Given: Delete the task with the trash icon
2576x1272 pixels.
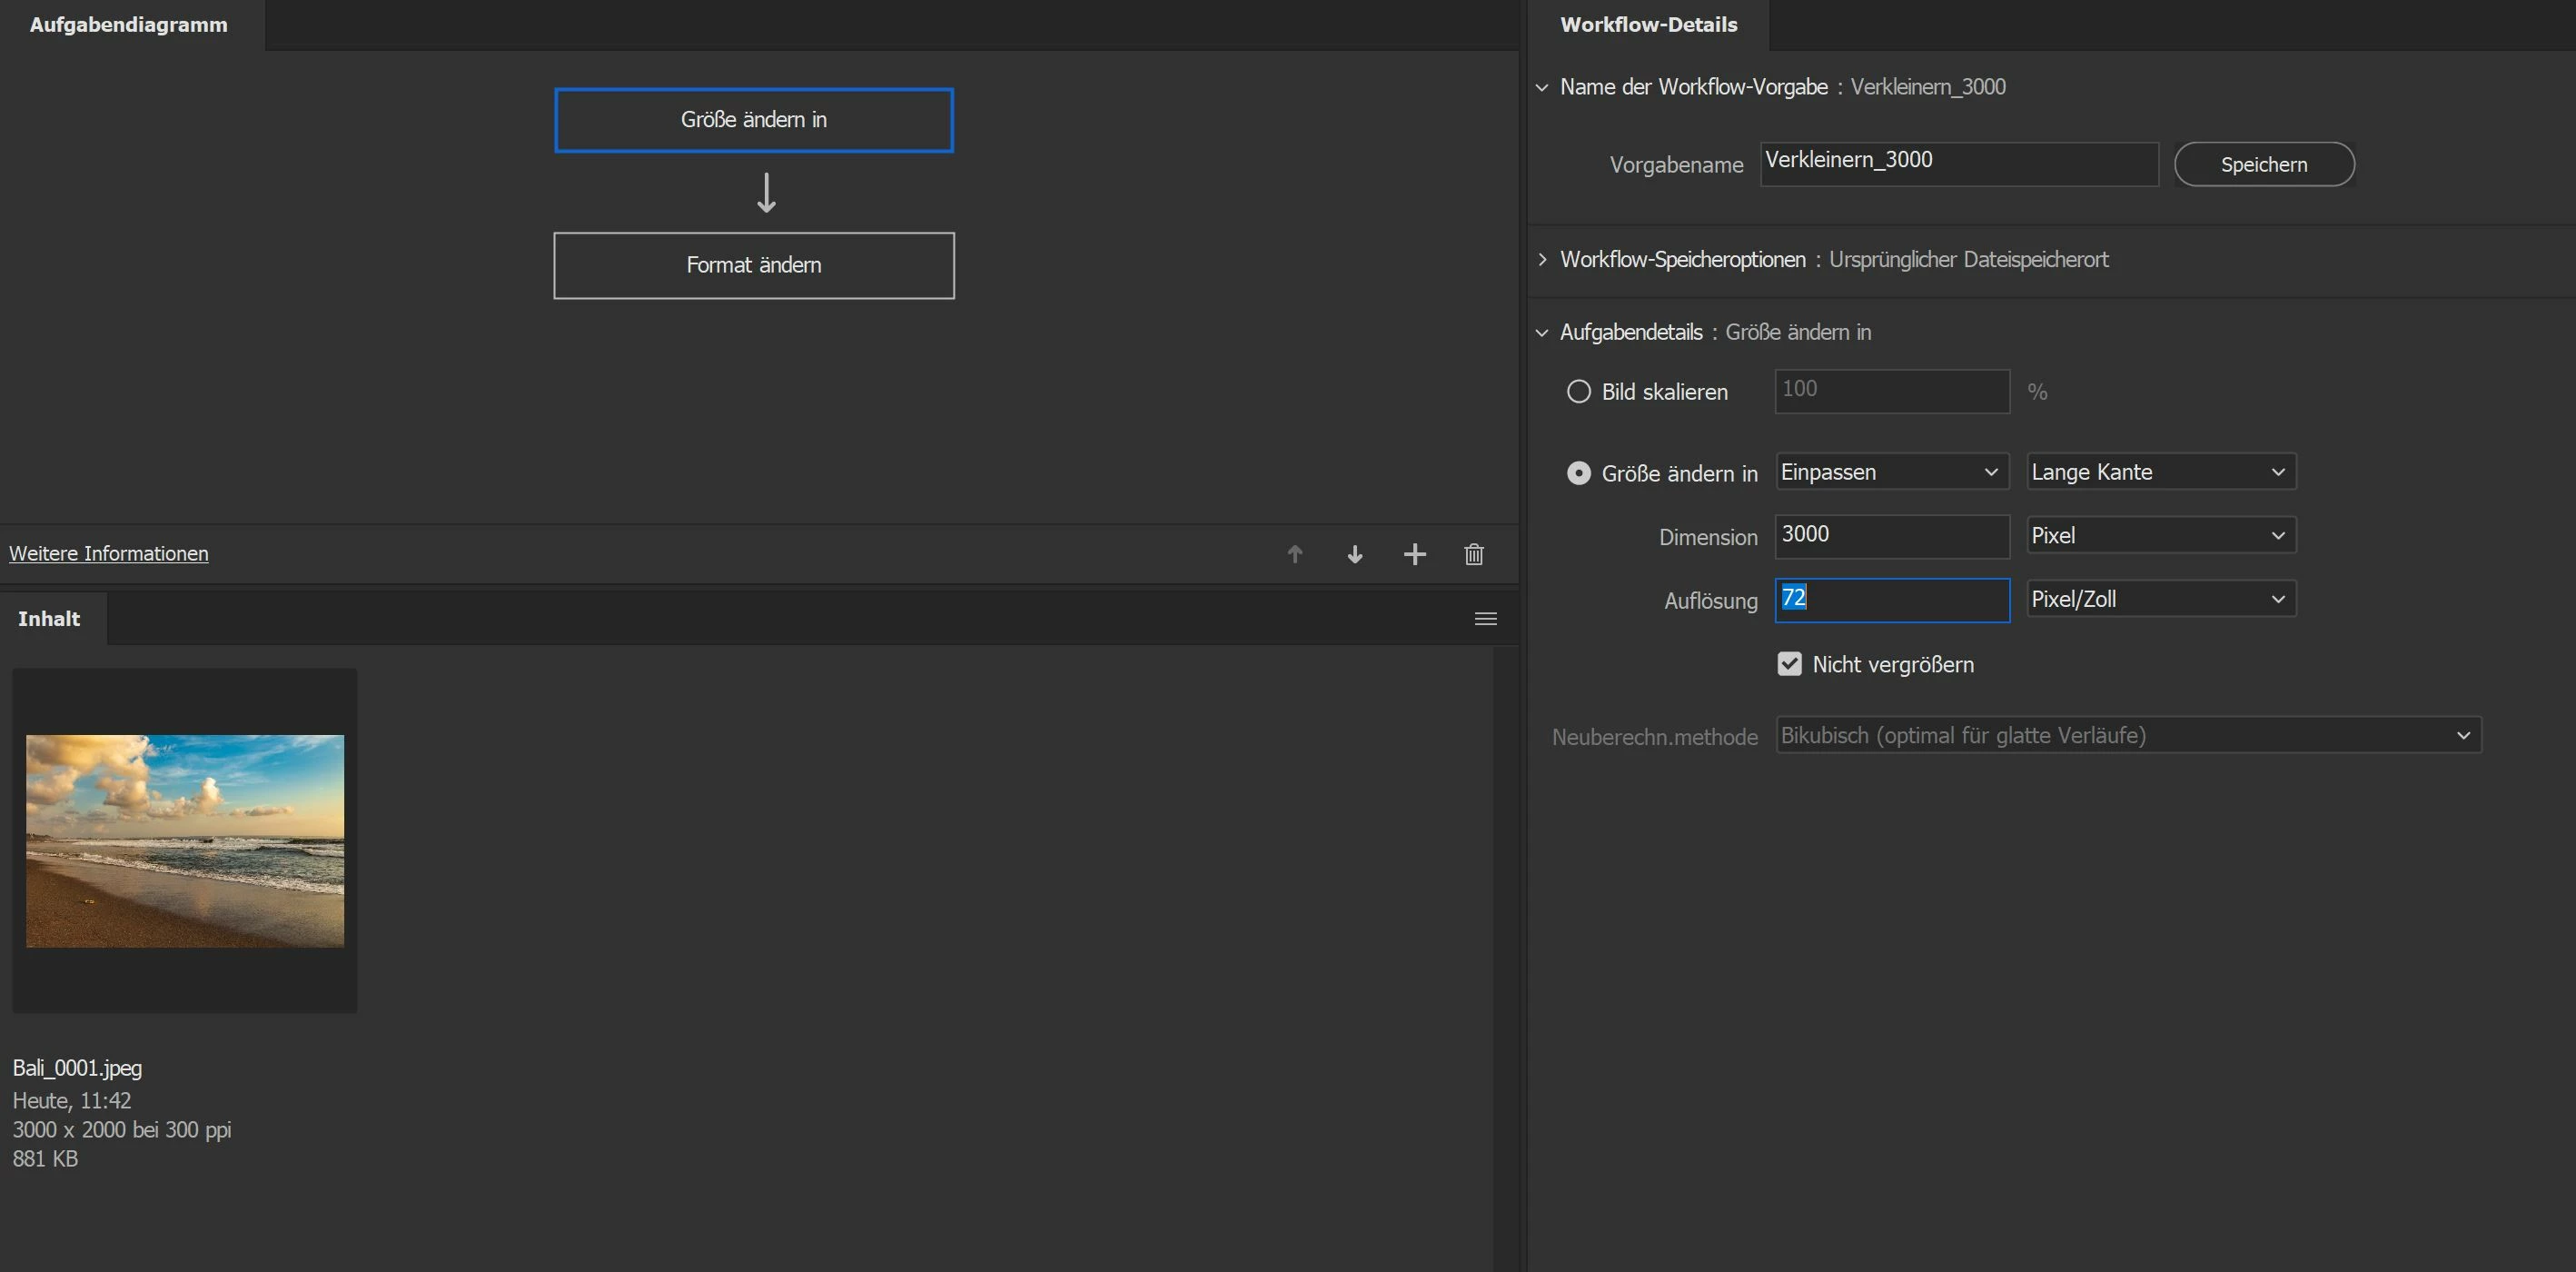Looking at the screenshot, I should 1474,554.
